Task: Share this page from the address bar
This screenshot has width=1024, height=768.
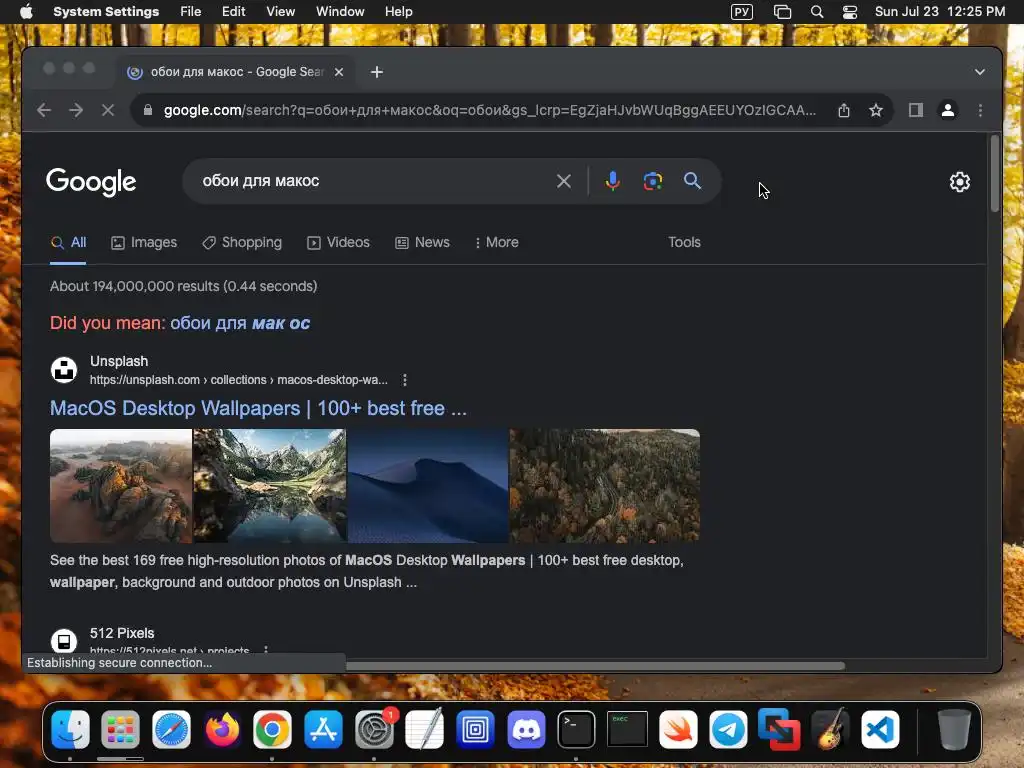Action: point(844,110)
